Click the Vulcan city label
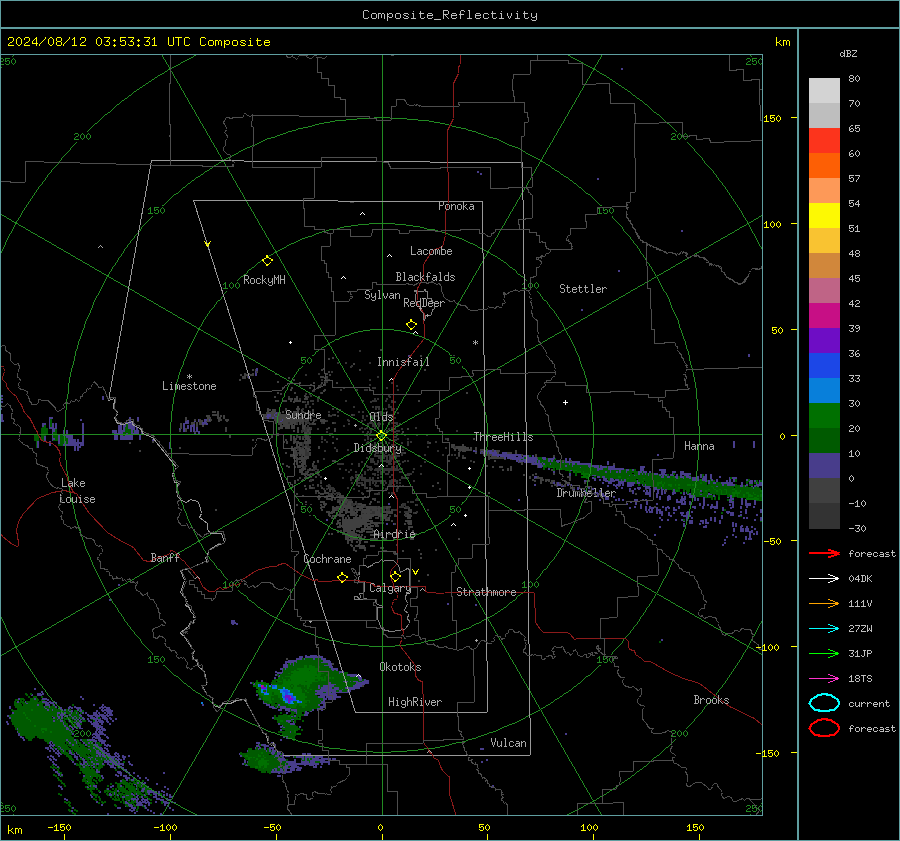The width and height of the screenshot is (900, 841). tap(508, 743)
